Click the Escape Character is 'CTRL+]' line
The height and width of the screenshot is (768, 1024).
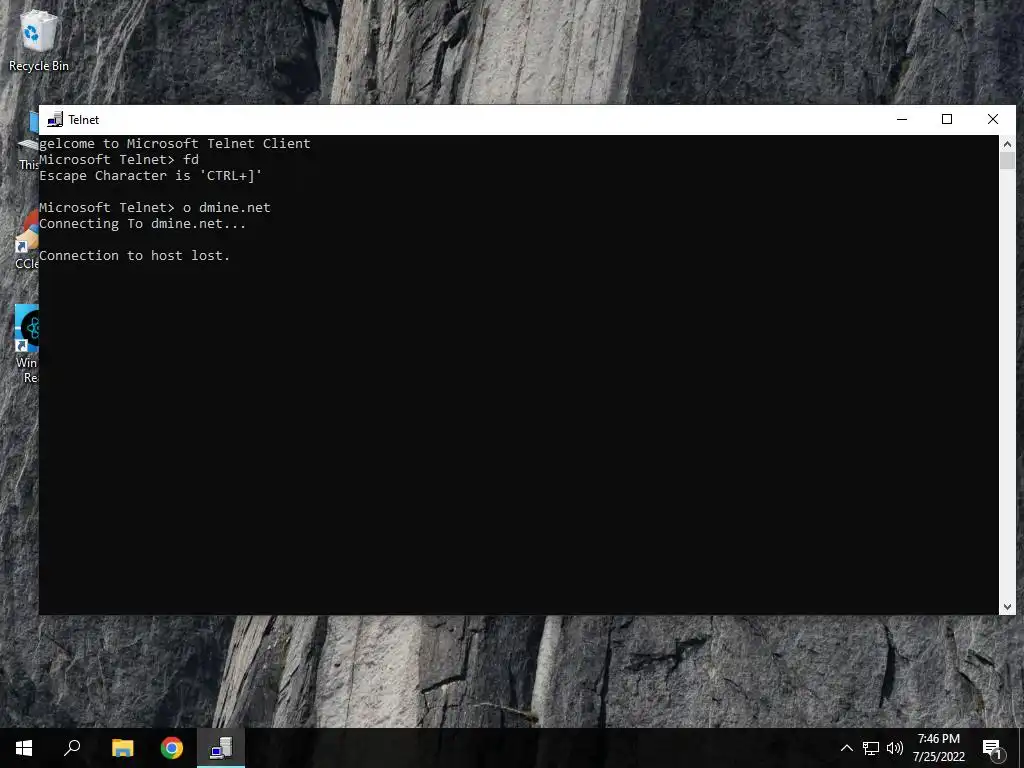tap(150, 176)
